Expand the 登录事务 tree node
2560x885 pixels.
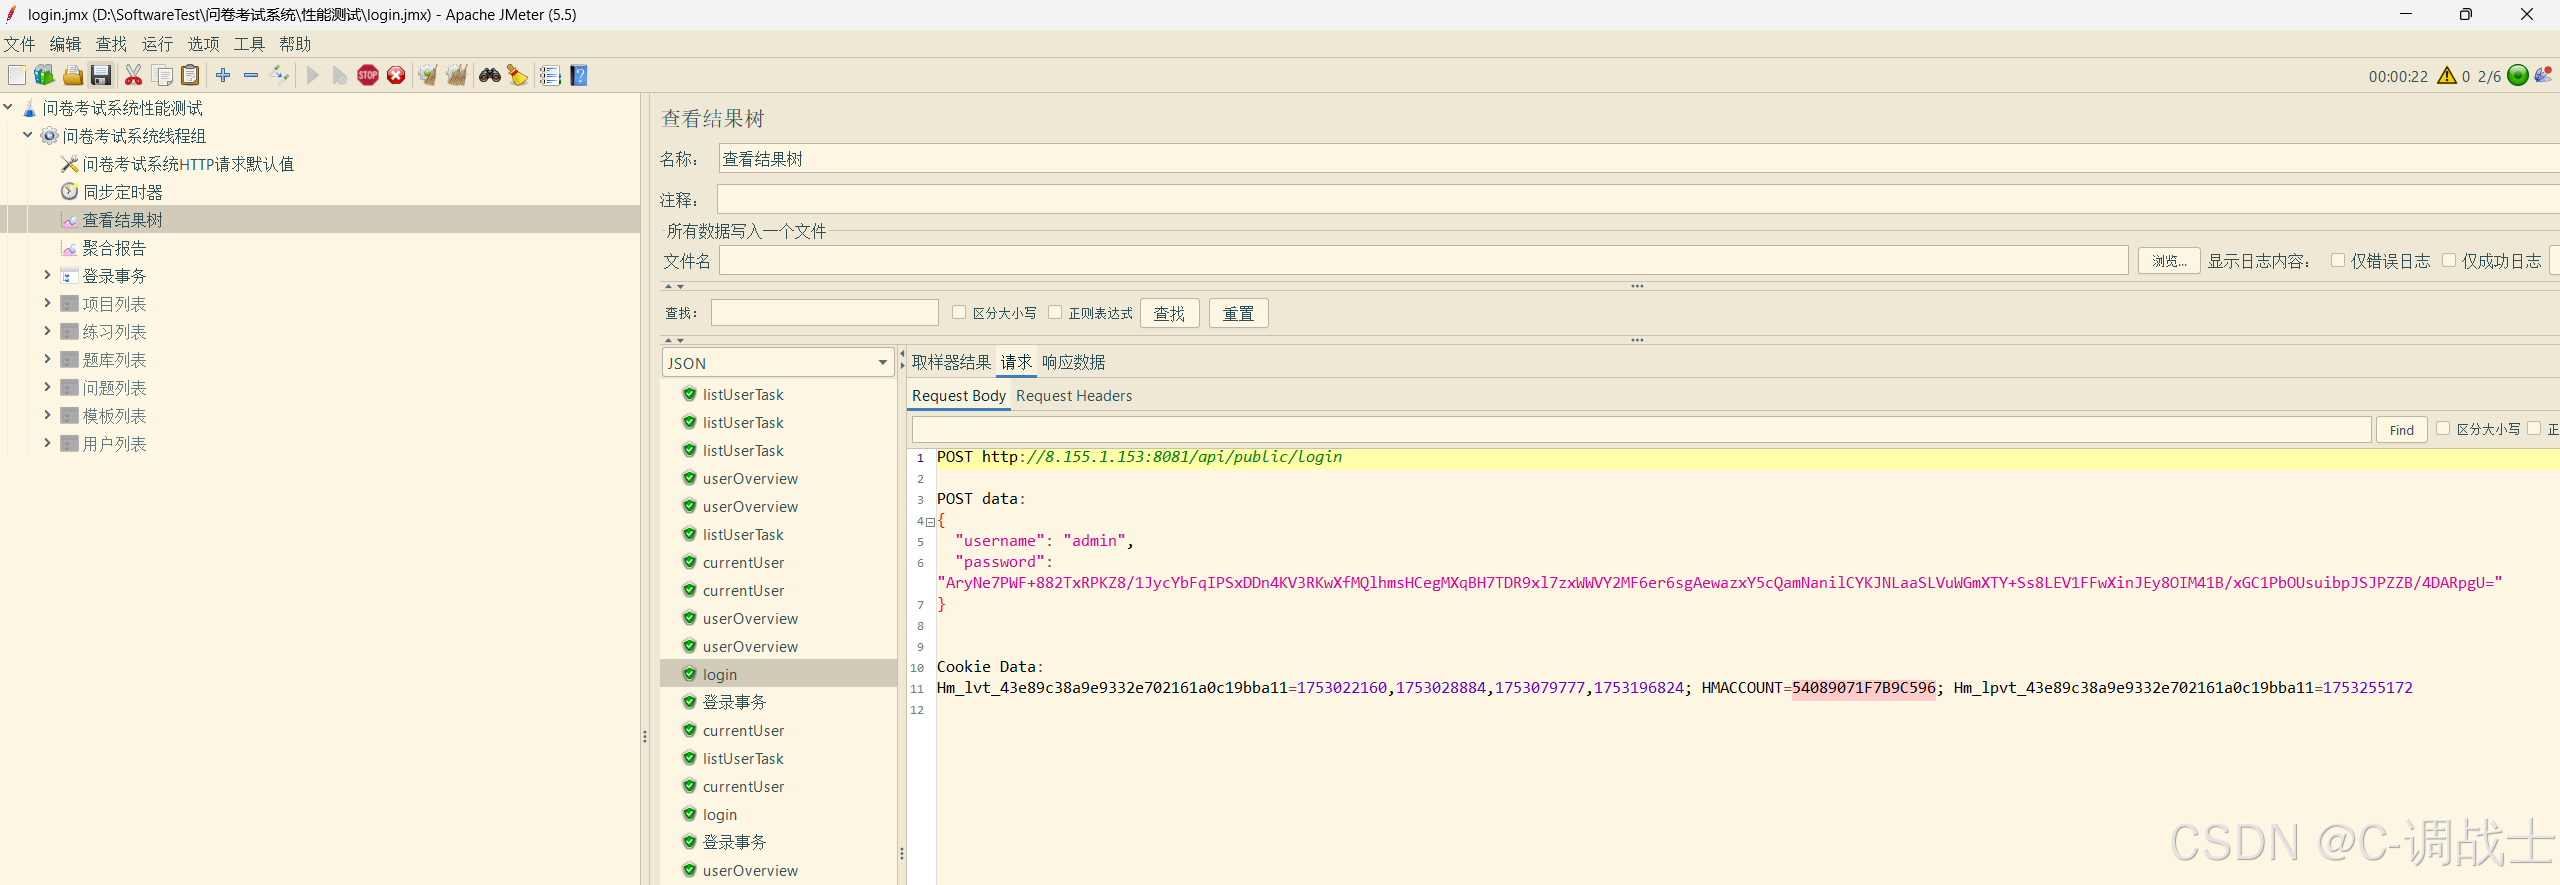click(x=47, y=275)
